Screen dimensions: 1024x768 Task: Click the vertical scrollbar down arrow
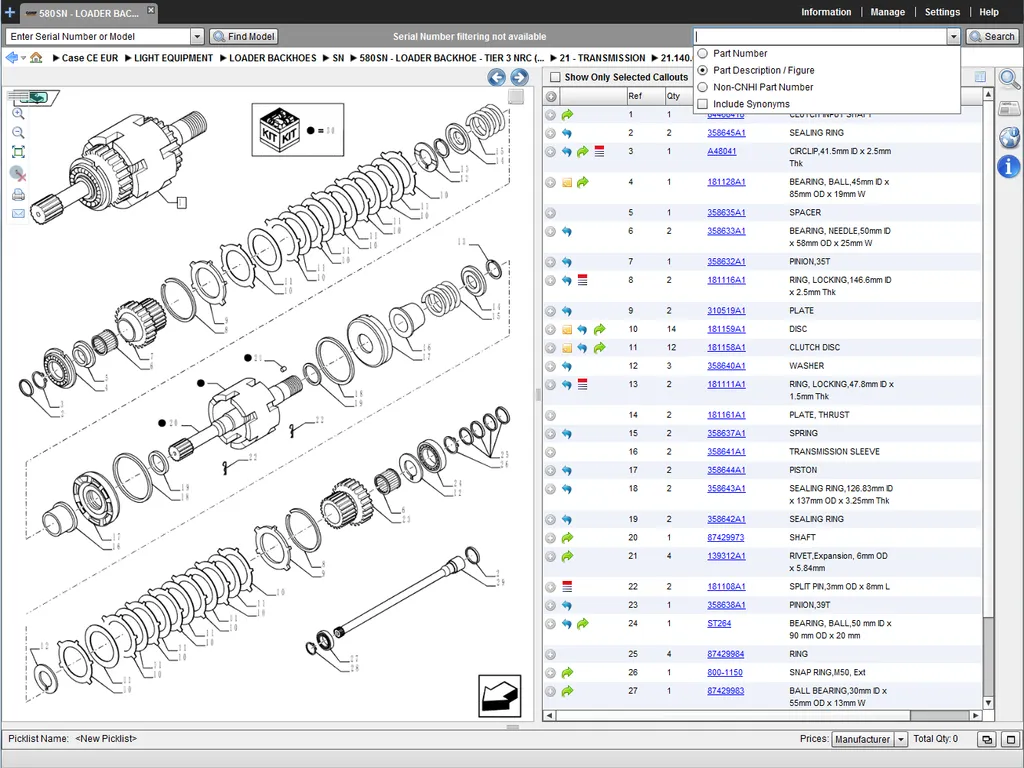pyautogui.click(x=988, y=703)
